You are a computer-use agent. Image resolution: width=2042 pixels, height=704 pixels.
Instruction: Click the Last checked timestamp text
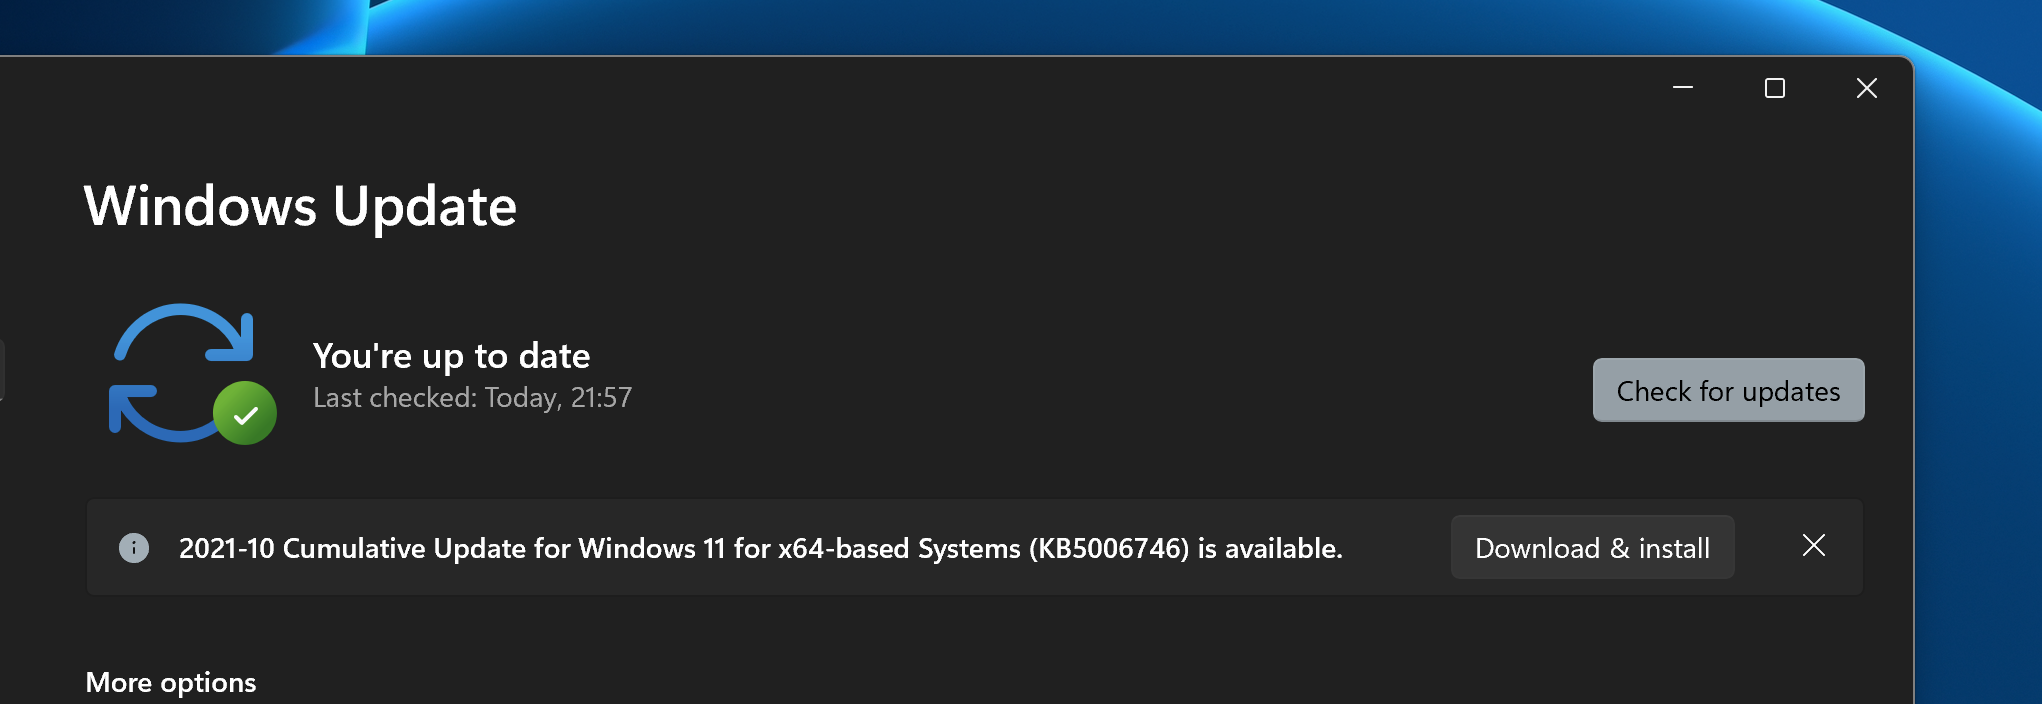472,397
